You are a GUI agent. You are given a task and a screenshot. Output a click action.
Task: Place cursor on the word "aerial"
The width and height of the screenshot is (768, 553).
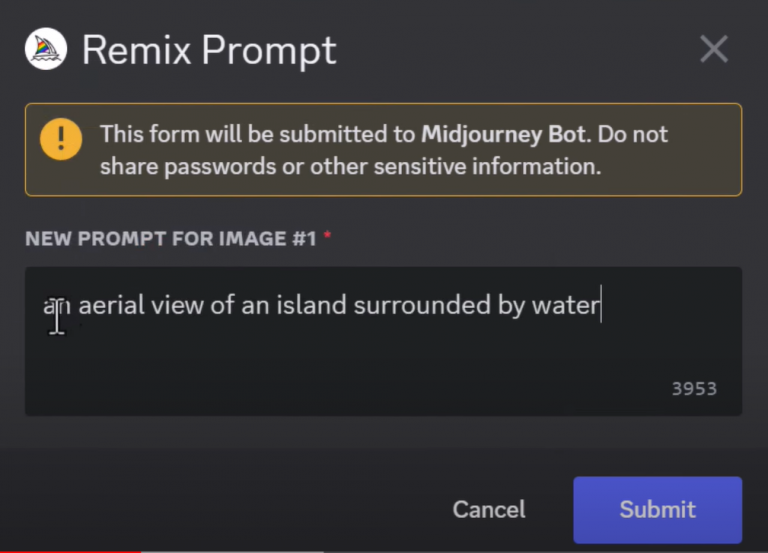coord(110,305)
